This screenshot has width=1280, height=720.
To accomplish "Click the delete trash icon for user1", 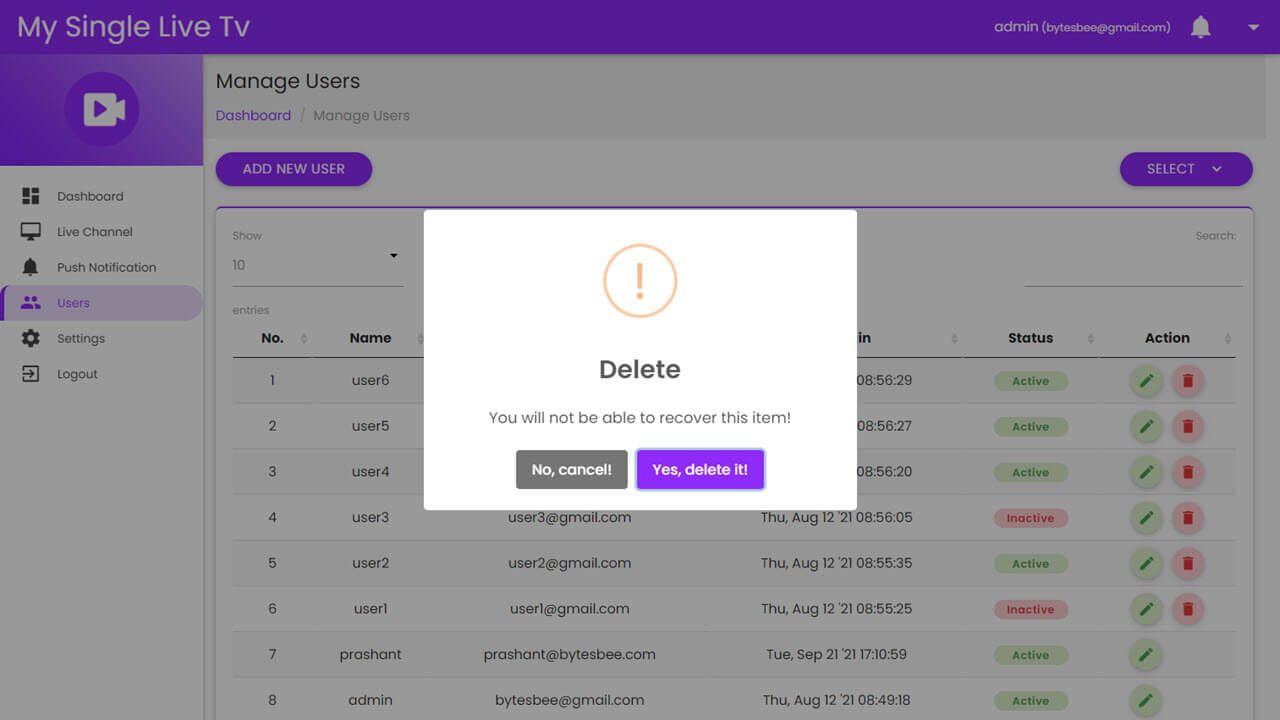I will (x=1188, y=609).
